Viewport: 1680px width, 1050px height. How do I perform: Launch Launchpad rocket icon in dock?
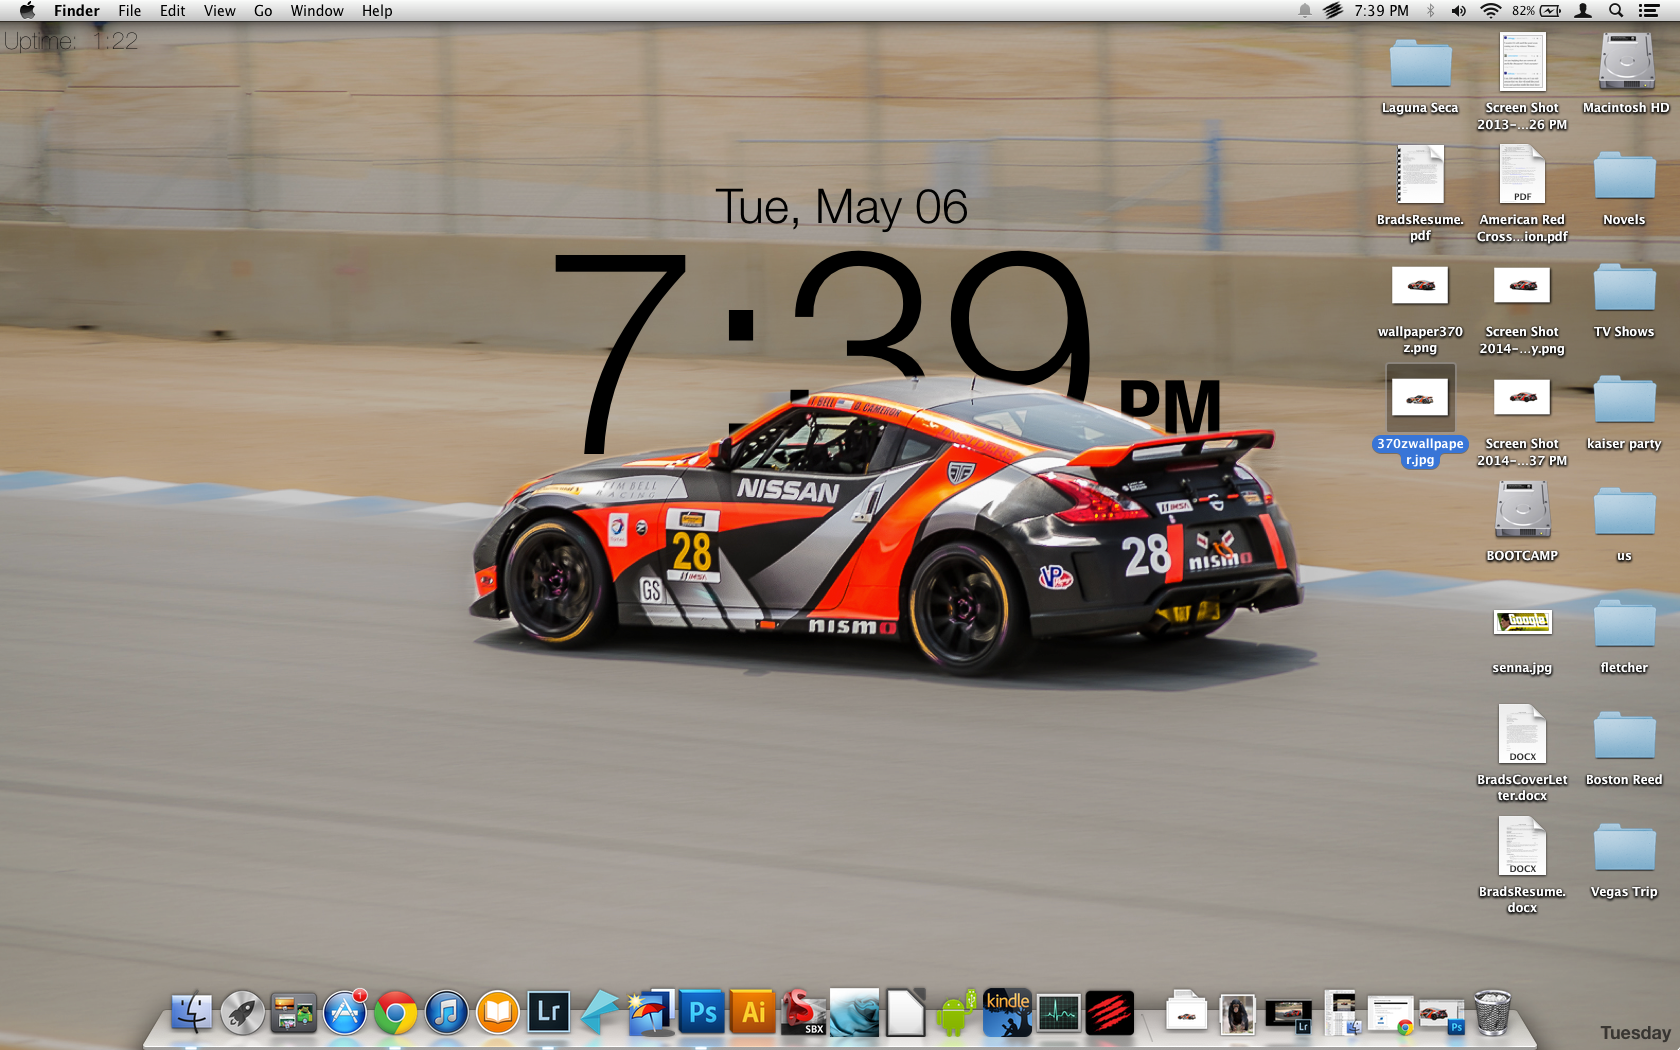tap(242, 1013)
